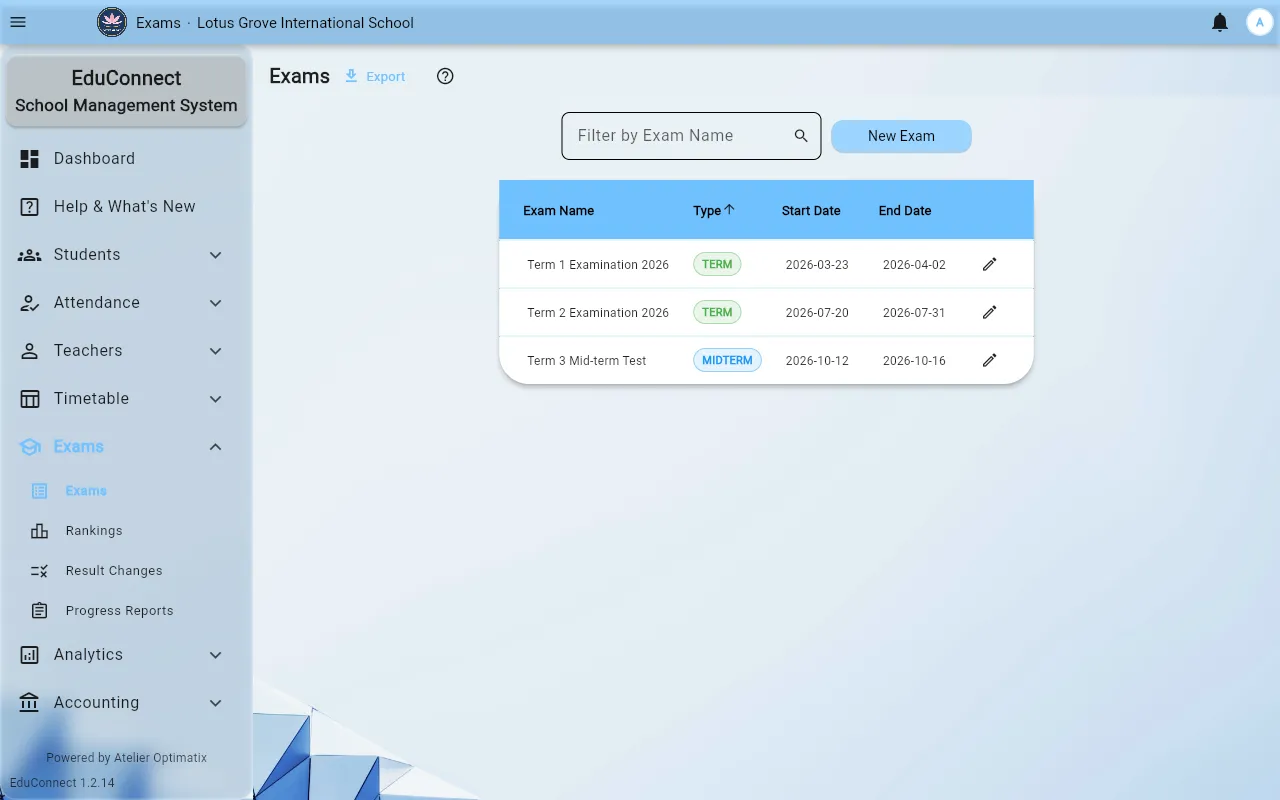Click the search magnifier icon
Image resolution: width=1280 pixels, height=800 pixels.
(801, 136)
